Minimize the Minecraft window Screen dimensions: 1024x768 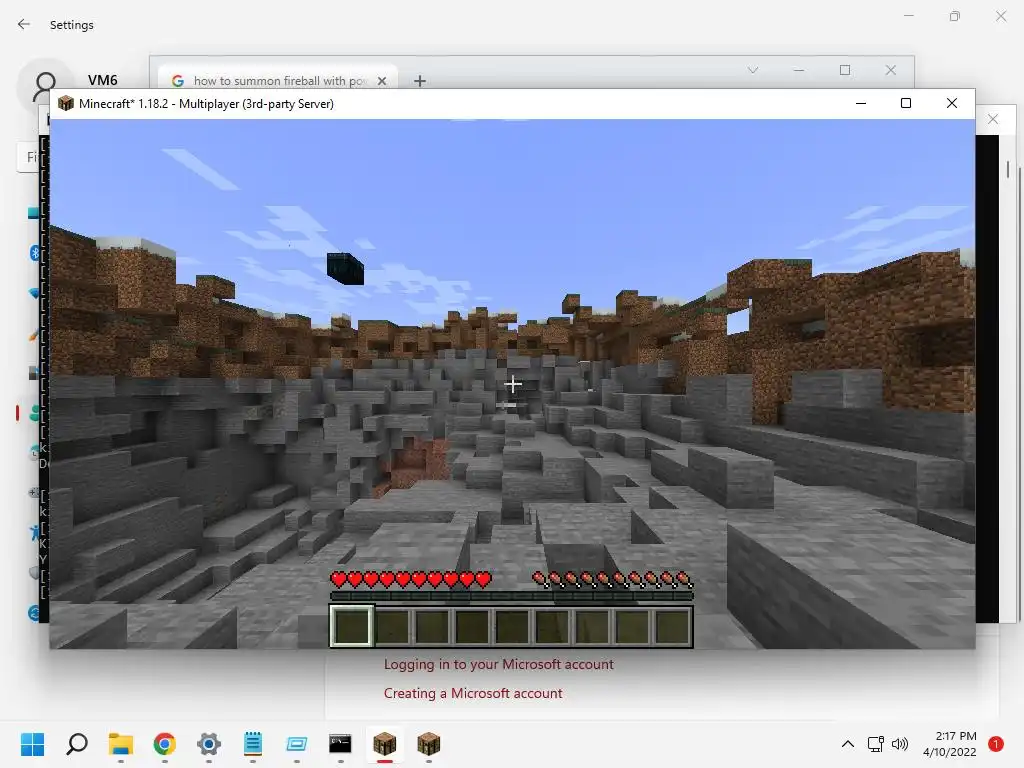pyautogui.click(x=861, y=103)
